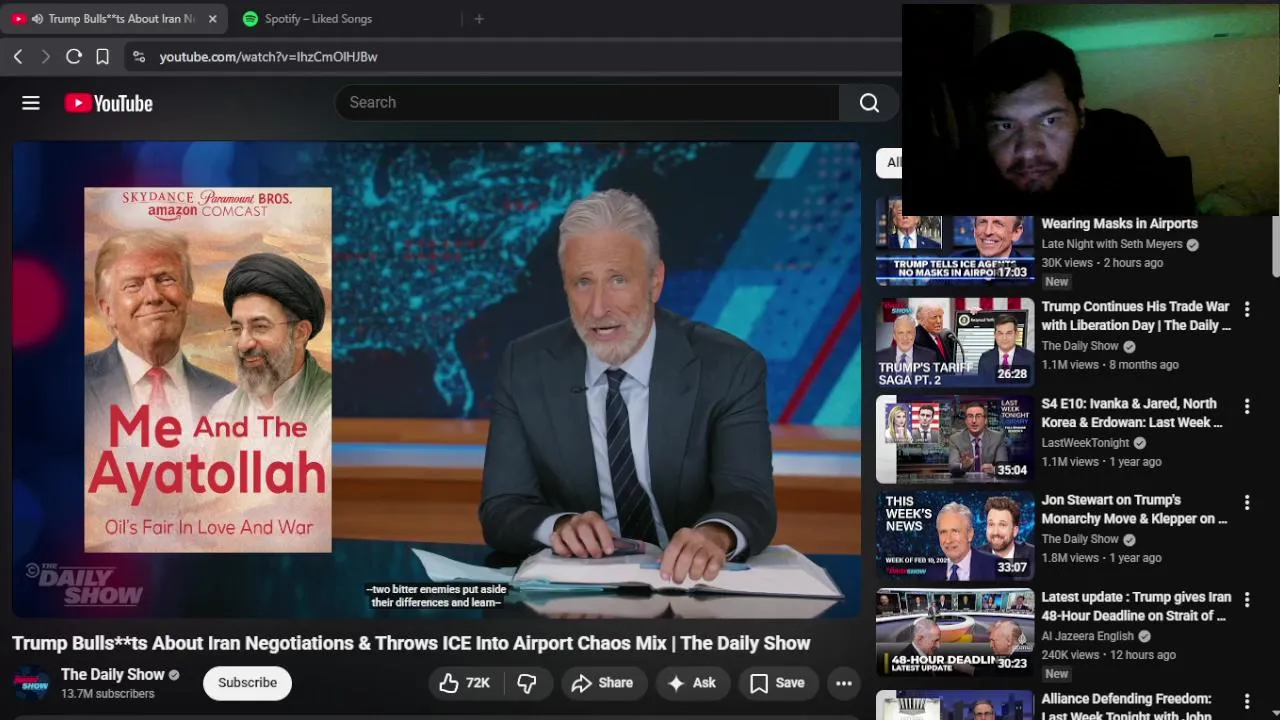This screenshot has width=1280, height=720.
Task: Click The Daily Show verified badge below video
Action: [x=174, y=675]
